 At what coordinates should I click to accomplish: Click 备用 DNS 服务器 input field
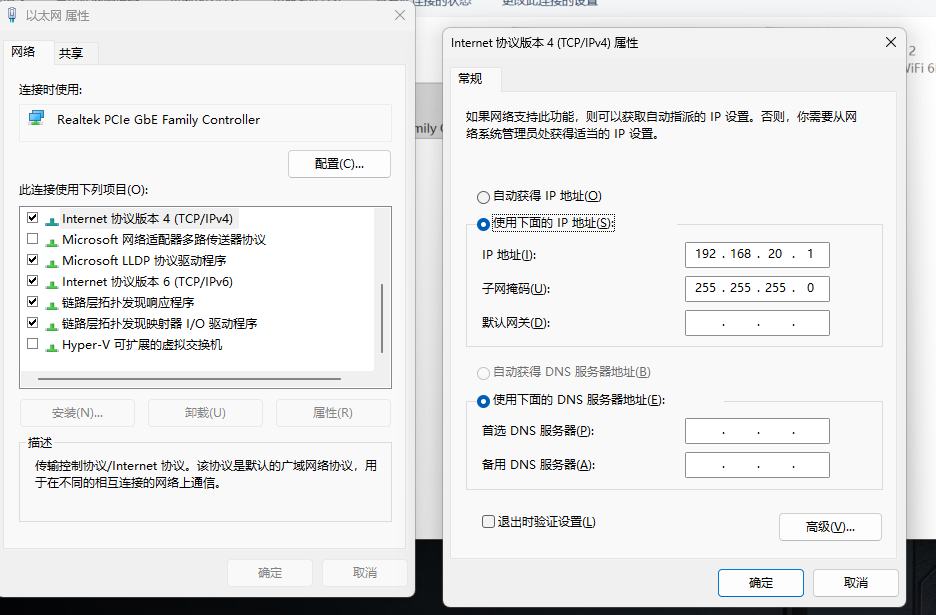(x=757, y=465)
